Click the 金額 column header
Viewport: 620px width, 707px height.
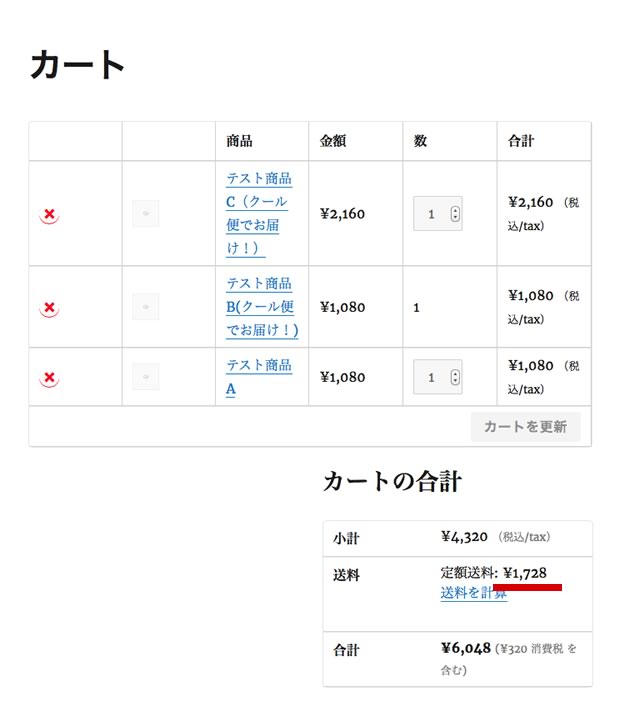click(333, 141)
